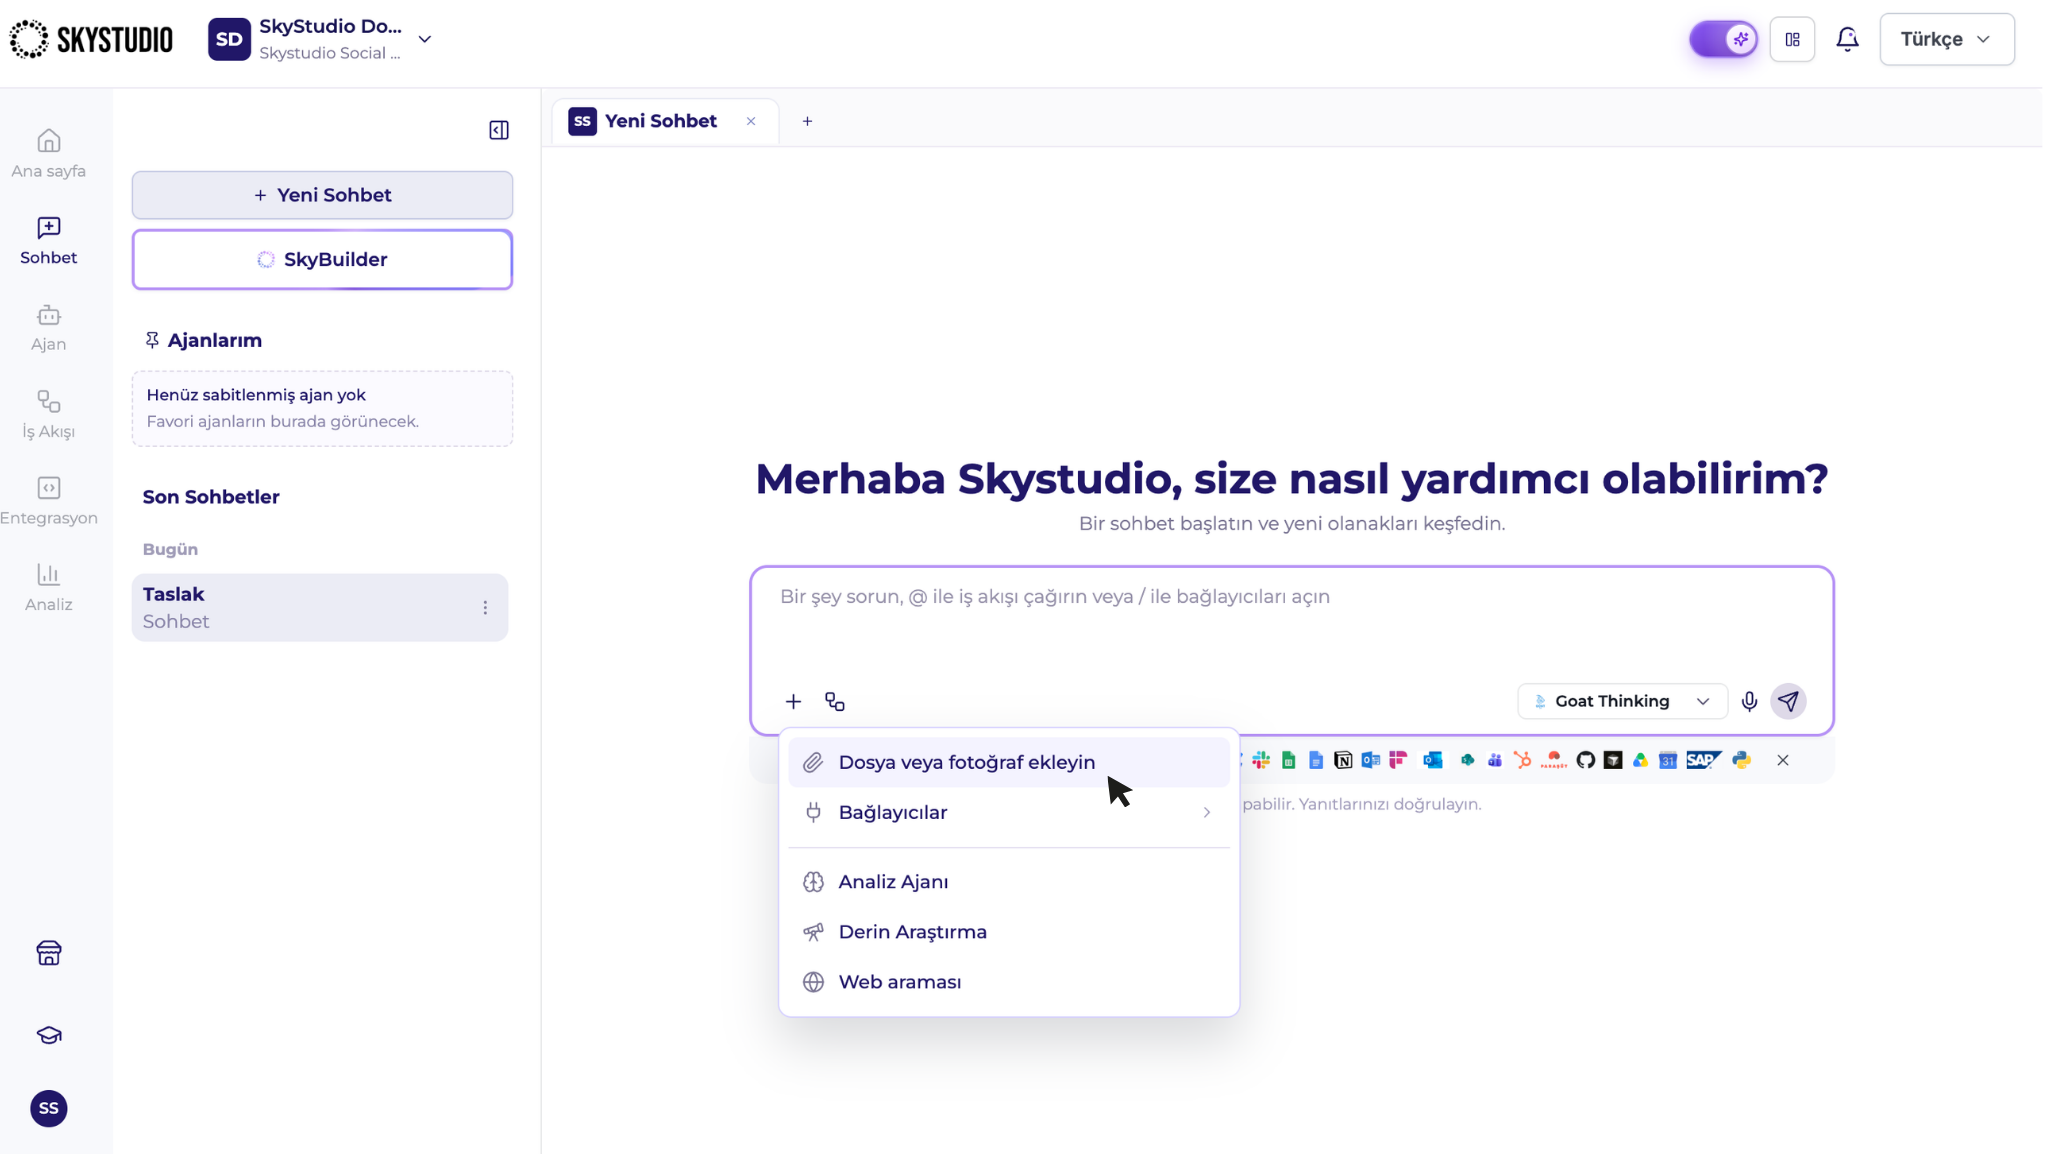This screenshot has height=1154, width=2048.
Task: Add a new chat tab
Action: point(807,121)
